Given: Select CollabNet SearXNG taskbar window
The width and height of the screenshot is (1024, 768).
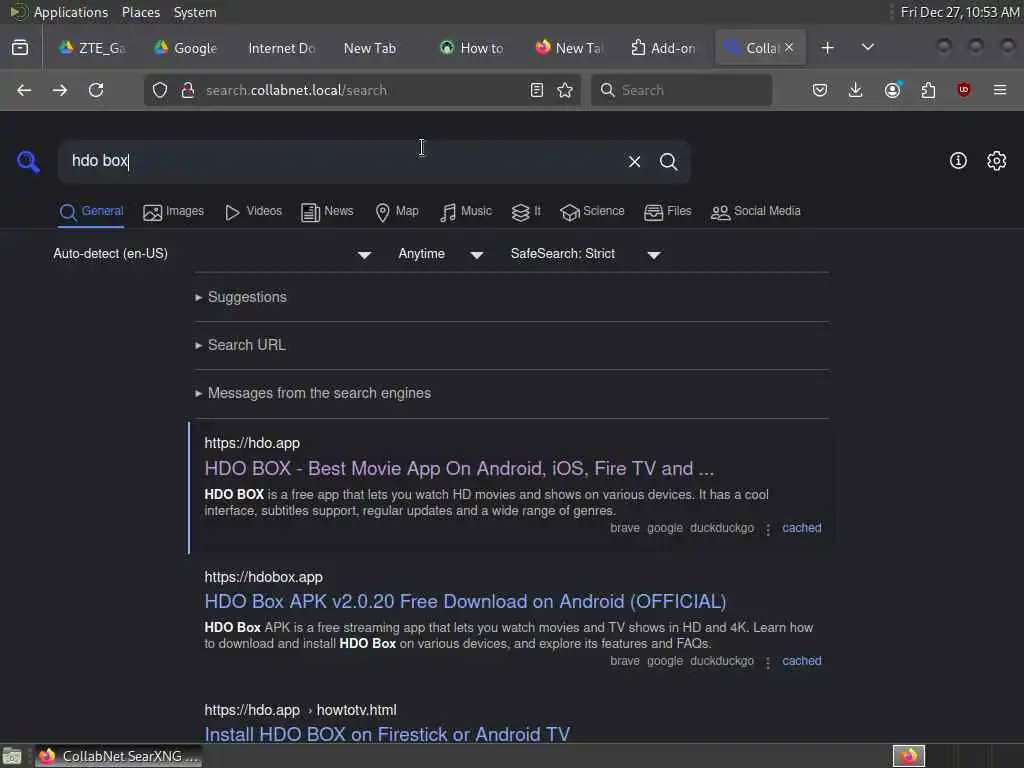Looking at the screenshot, I should [x=119, y=756].
